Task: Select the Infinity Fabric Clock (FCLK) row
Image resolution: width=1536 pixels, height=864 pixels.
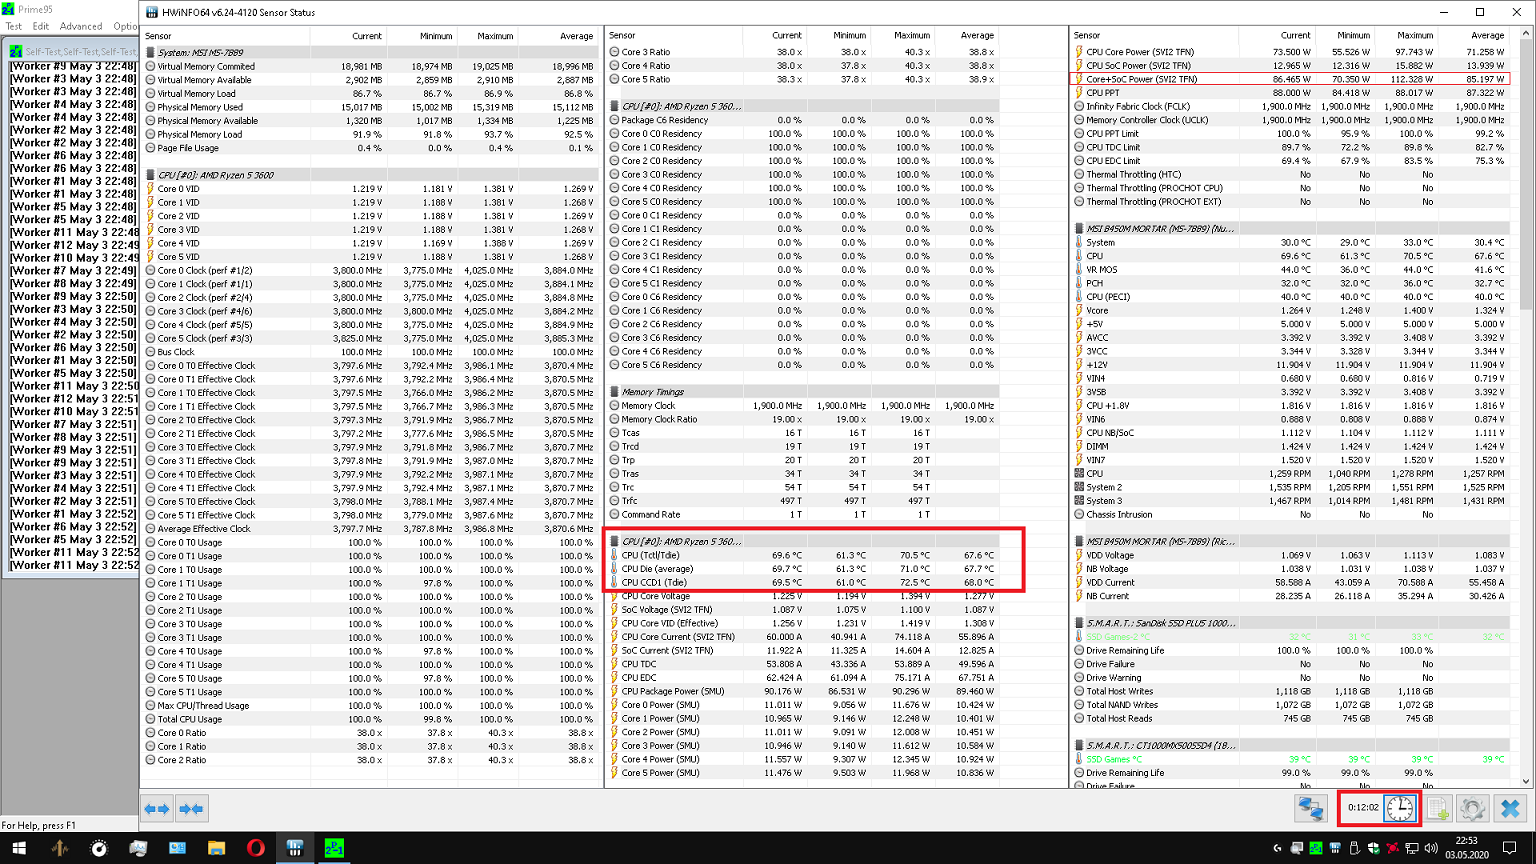Action: [x=1290, y=107]
